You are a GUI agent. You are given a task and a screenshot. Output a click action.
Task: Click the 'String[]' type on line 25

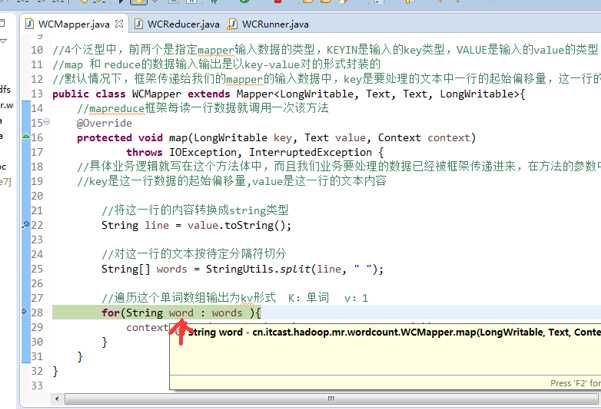[x=126, y=269]
